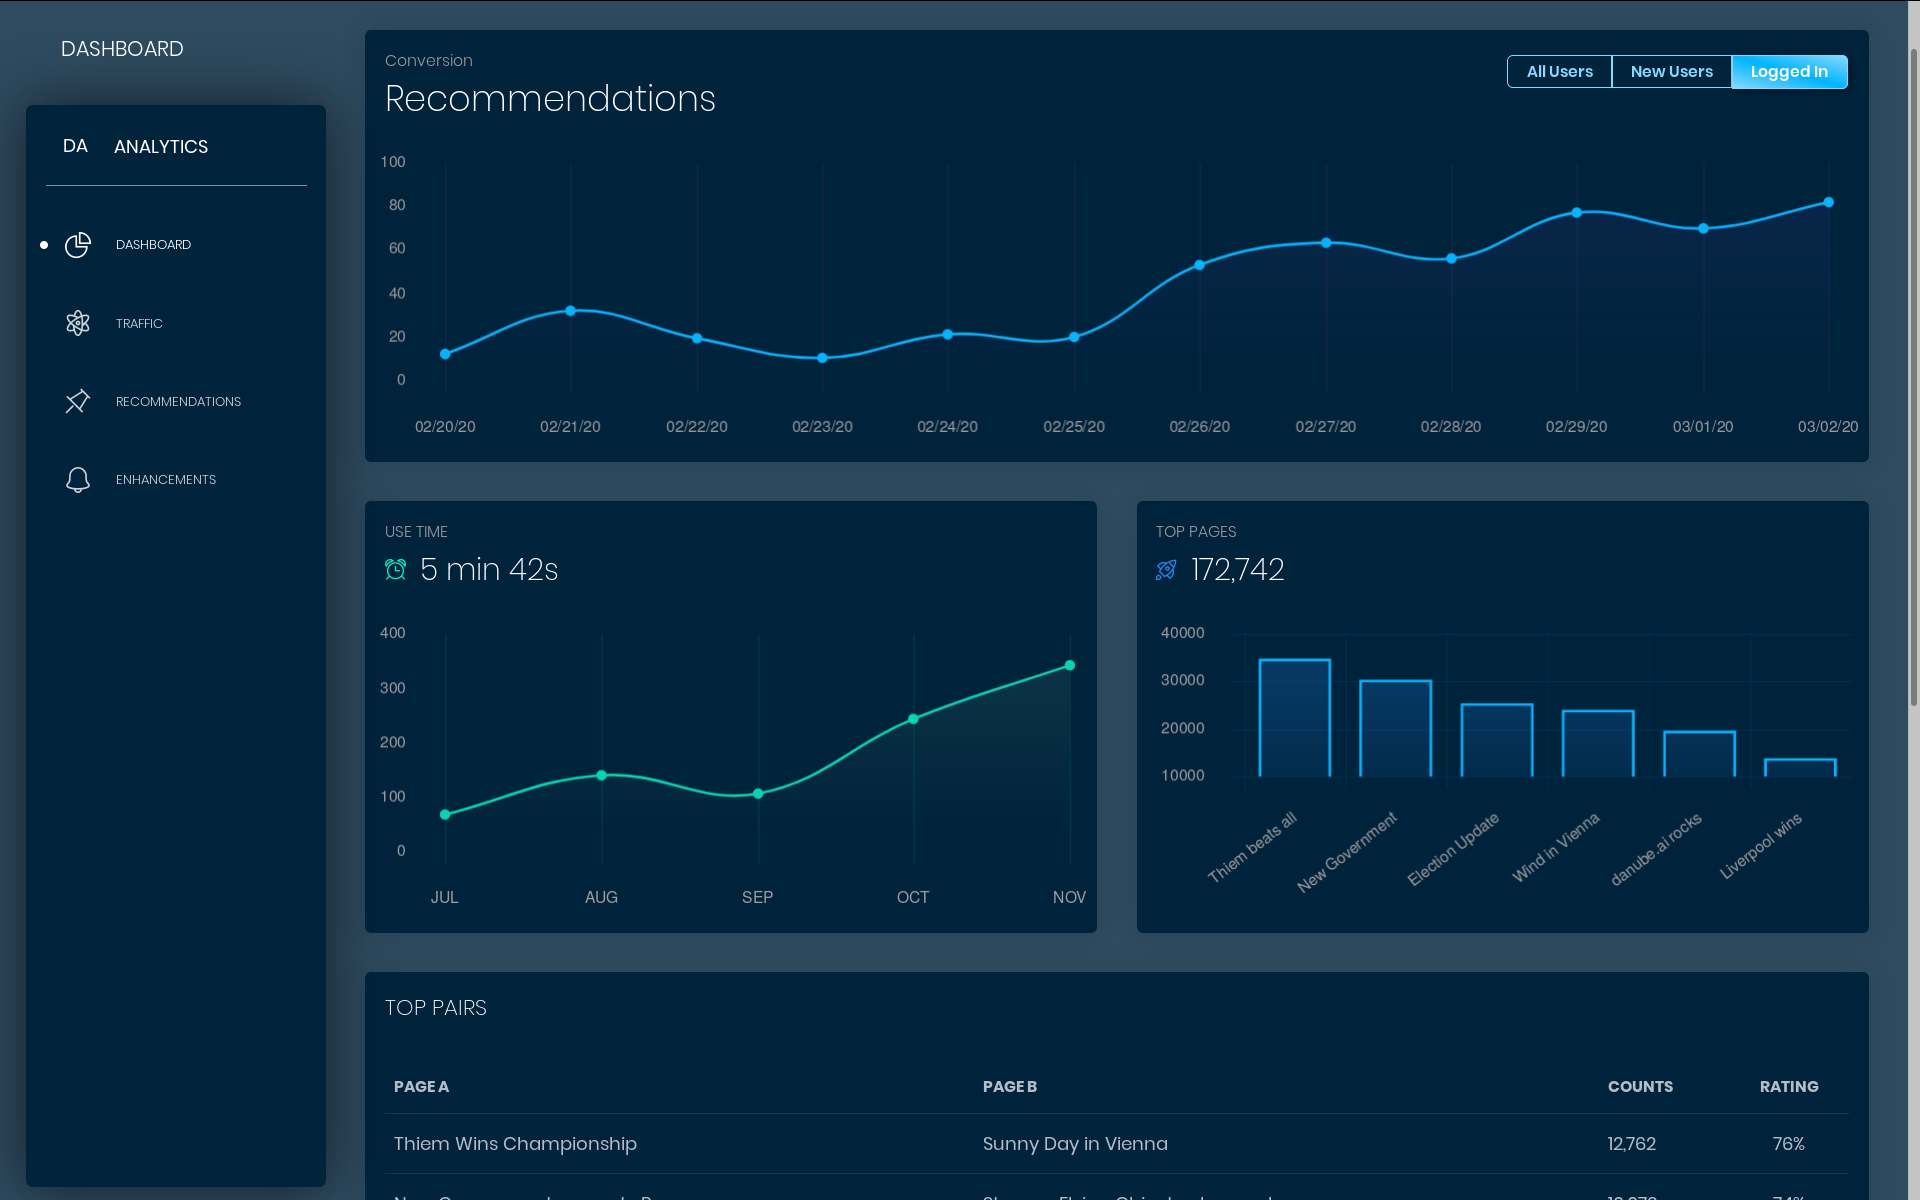Click the Dashboard pie chart icon
This screenshot has width=1920, height=1200.
(x=78, y=245)
